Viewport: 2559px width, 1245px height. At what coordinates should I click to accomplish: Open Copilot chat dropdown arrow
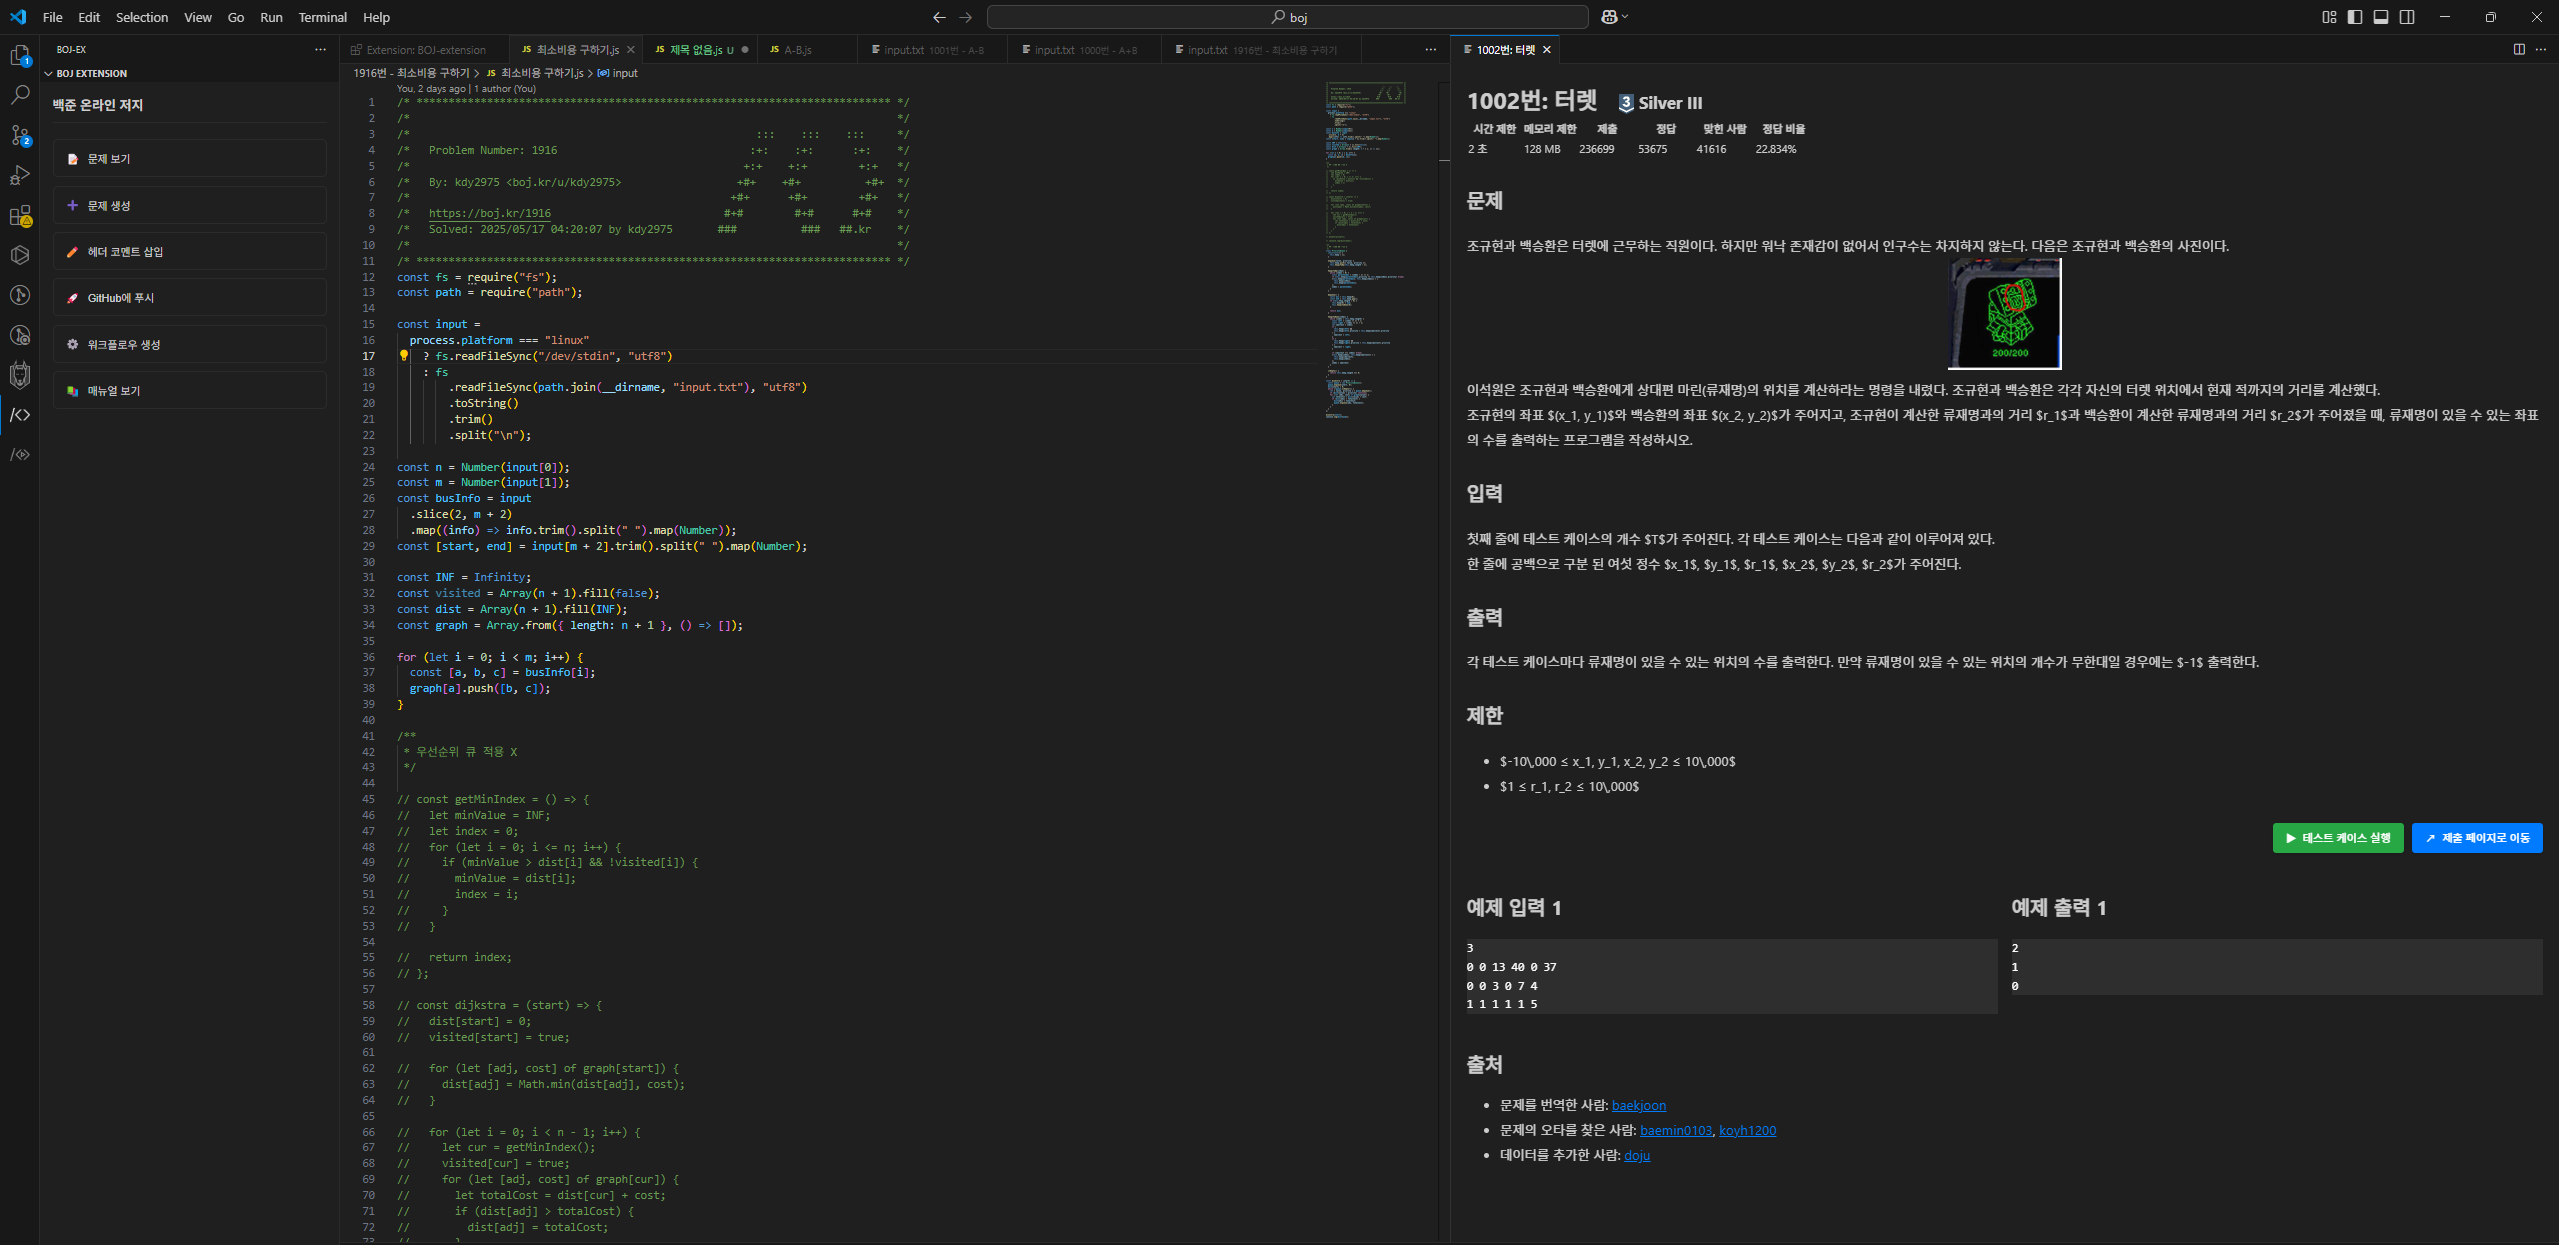1625,17
